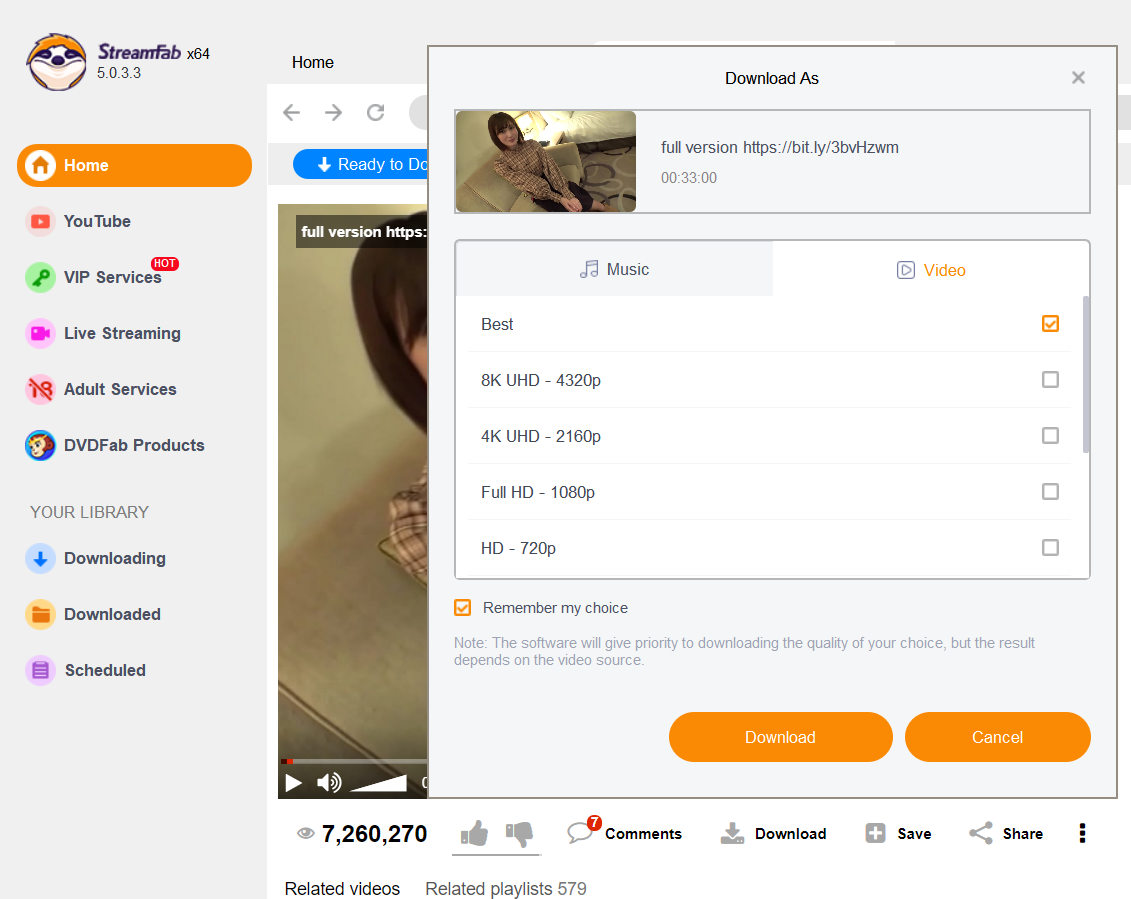Open Adult Services in sidebar
Viewport: 1131px width, 899px height.
coord(101,390)
